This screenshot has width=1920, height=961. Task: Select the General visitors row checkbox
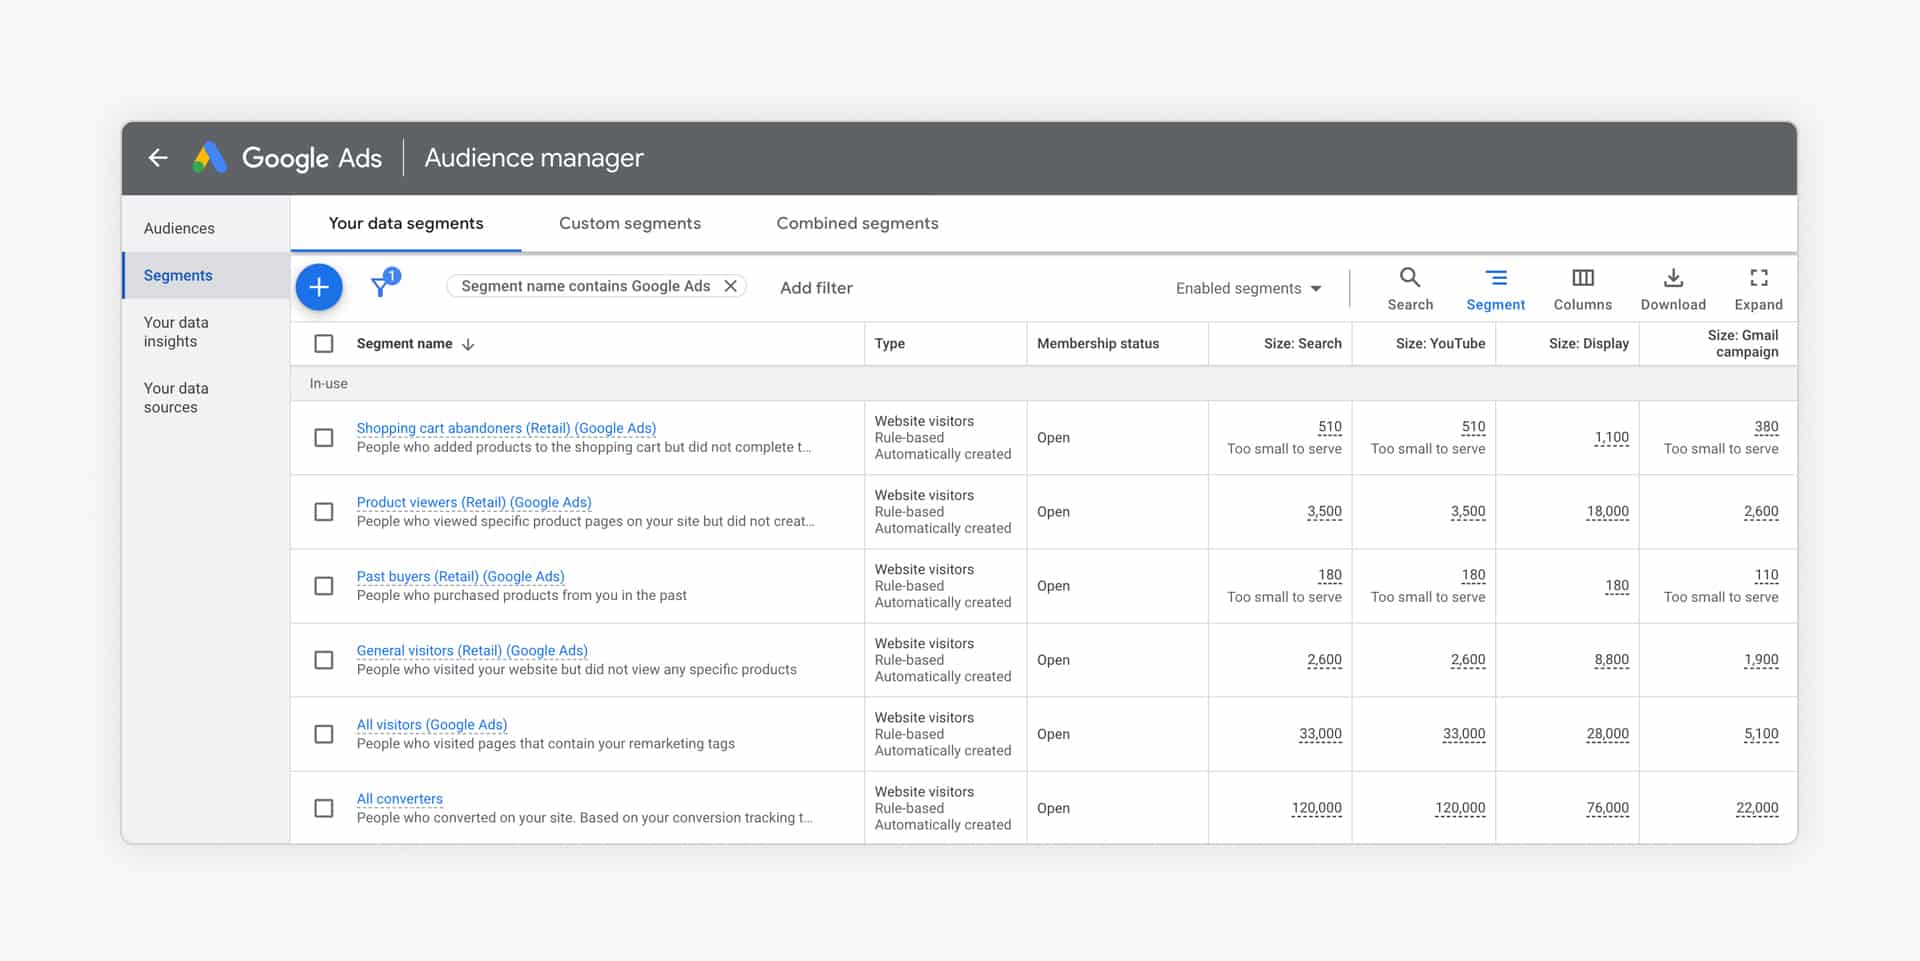click(x=324, y=660)
